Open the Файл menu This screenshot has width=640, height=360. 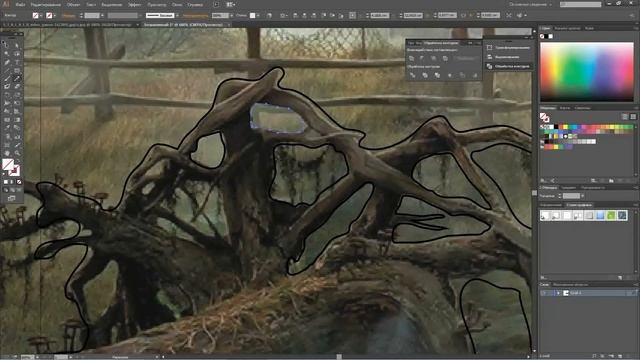20,5
